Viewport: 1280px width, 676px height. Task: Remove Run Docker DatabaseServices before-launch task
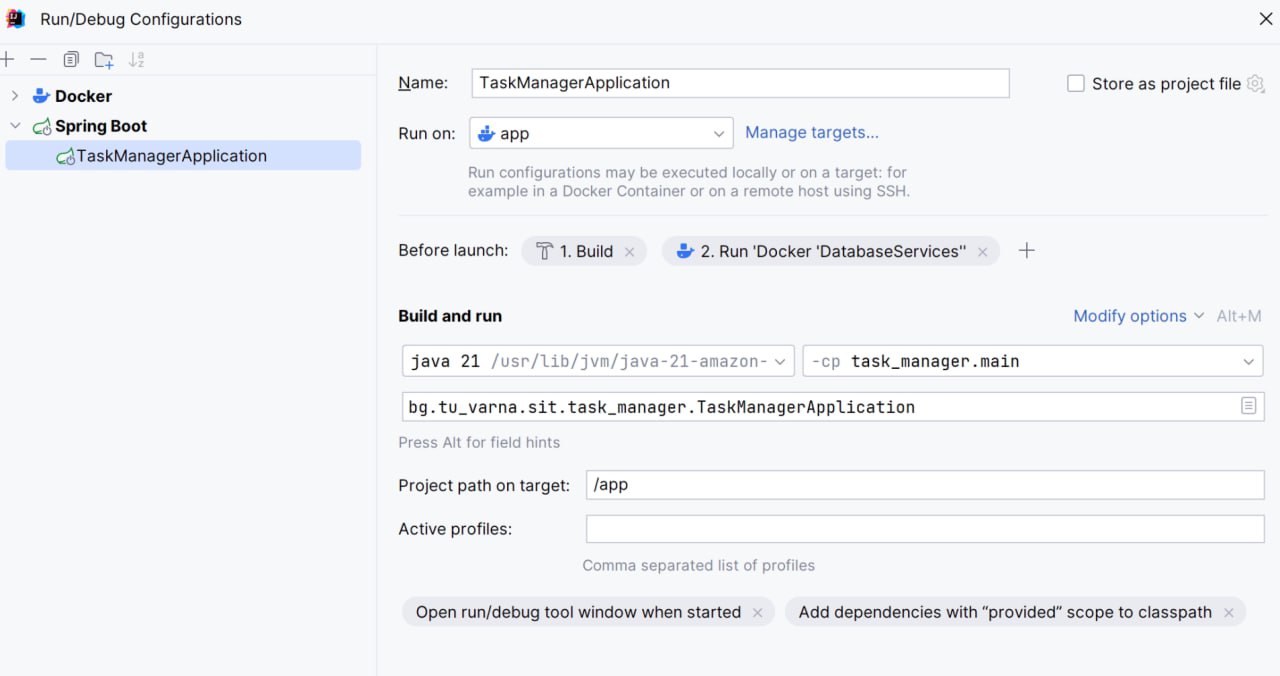click(x=982, y=252)
